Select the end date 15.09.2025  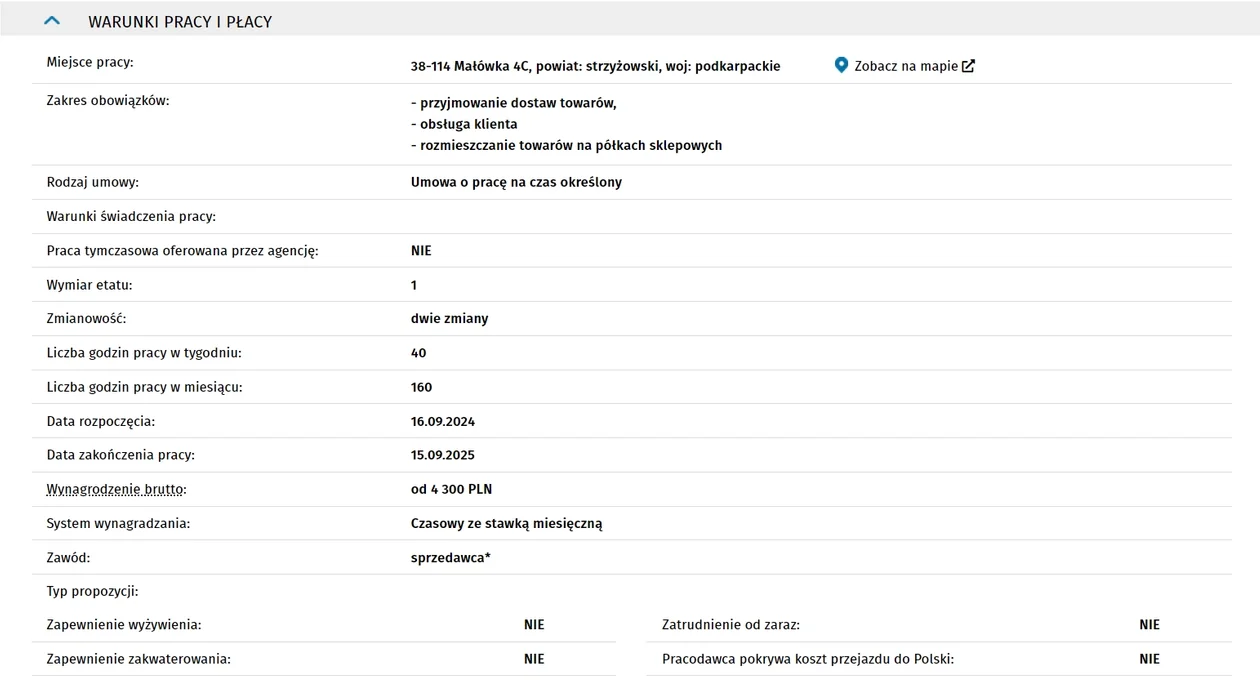[442, 455]
